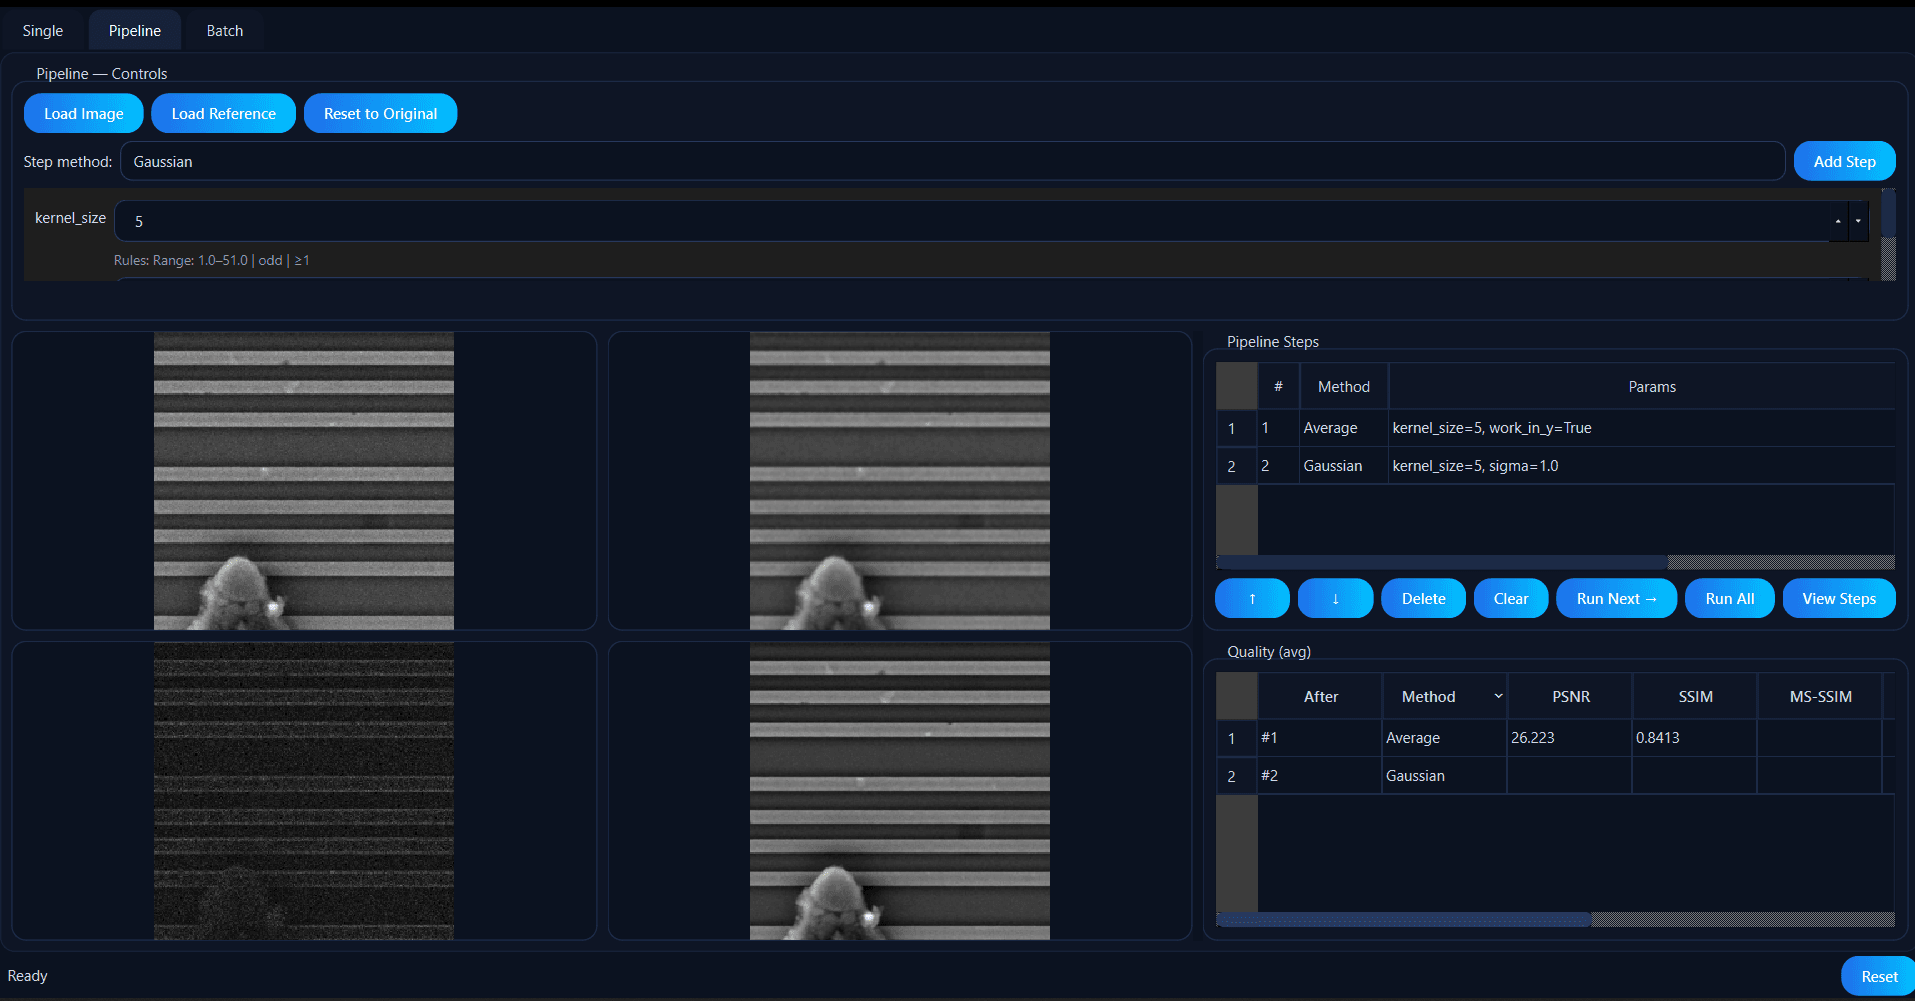1915x1001 pixels.
Task: Switch to the Single tab
Action: (42, 30)
